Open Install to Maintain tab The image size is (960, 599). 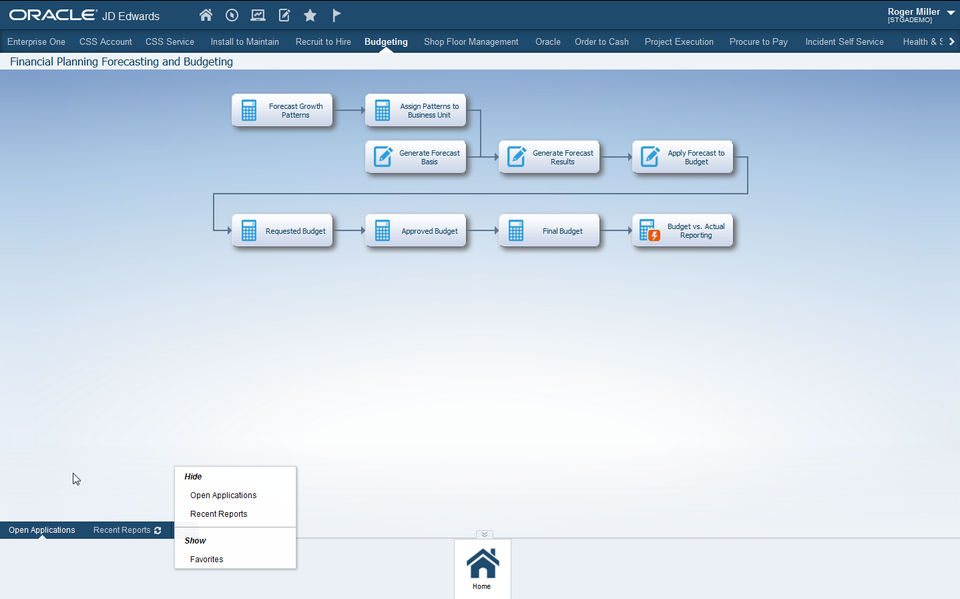[x=245, y=42]
